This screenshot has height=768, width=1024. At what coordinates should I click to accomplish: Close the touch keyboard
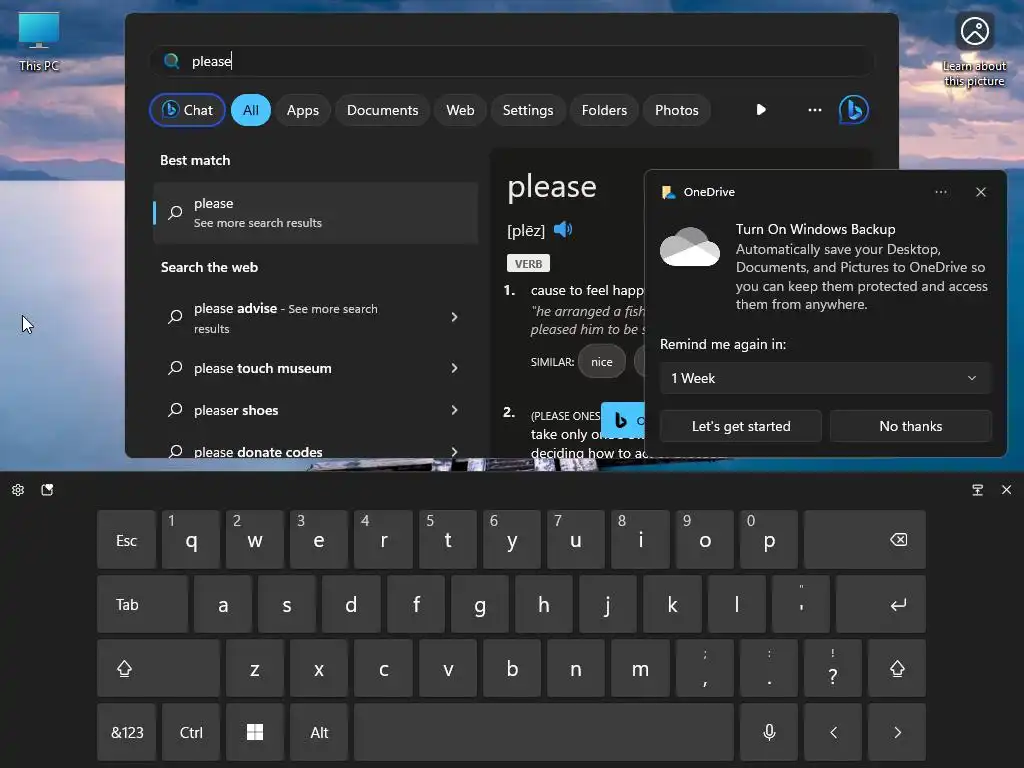coord(1006,490)
